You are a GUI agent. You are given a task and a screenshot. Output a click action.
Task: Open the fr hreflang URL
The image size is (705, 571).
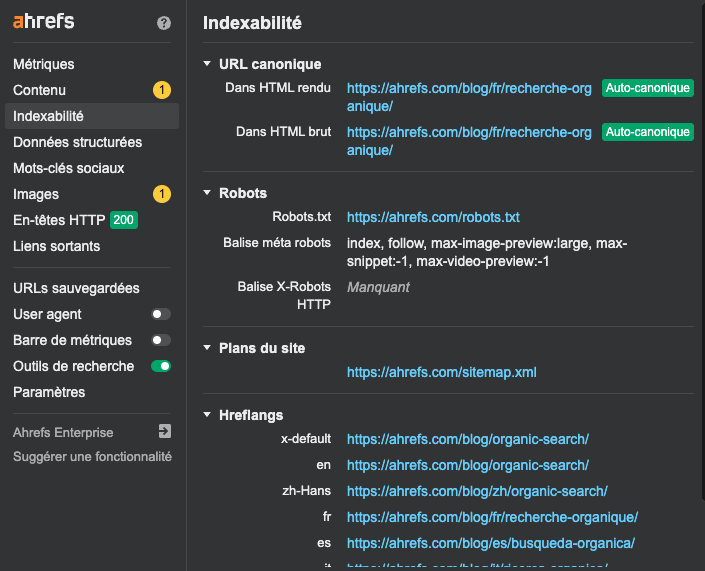[x=492, y=517]
